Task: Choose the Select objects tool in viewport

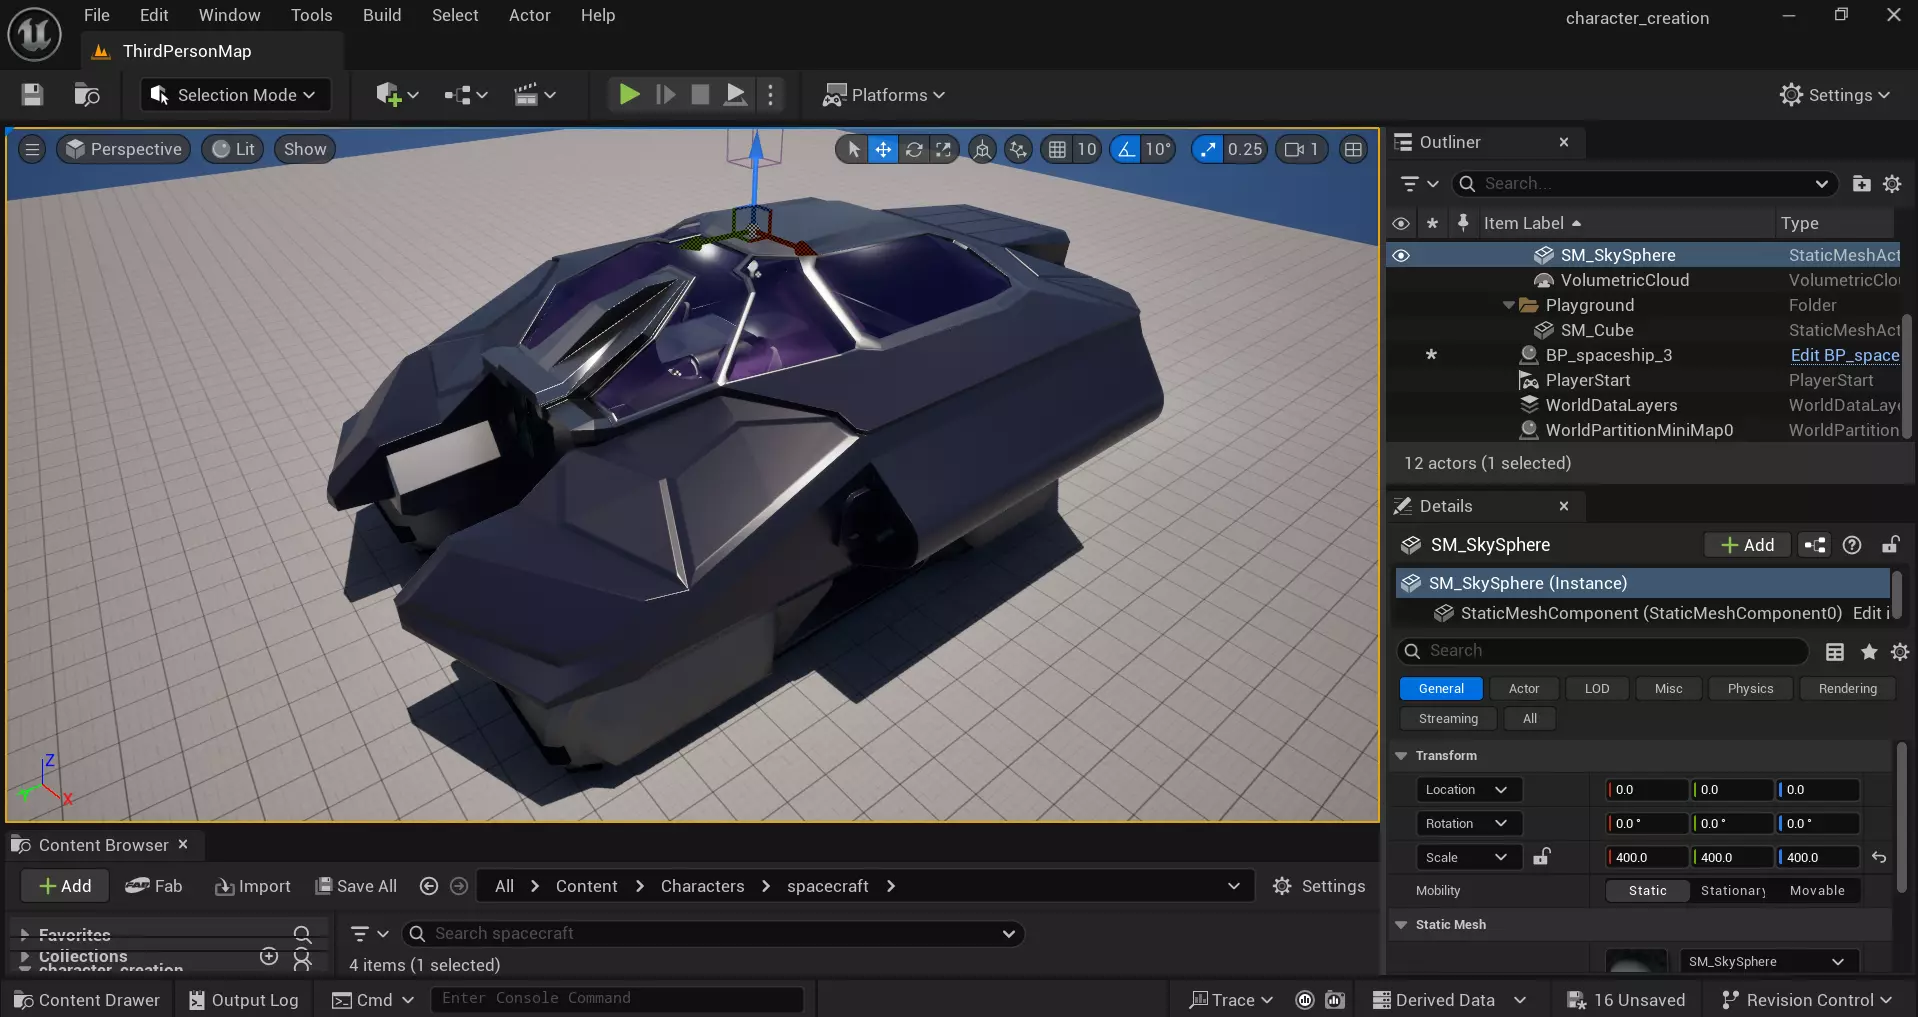Action: tap(853, 149)
